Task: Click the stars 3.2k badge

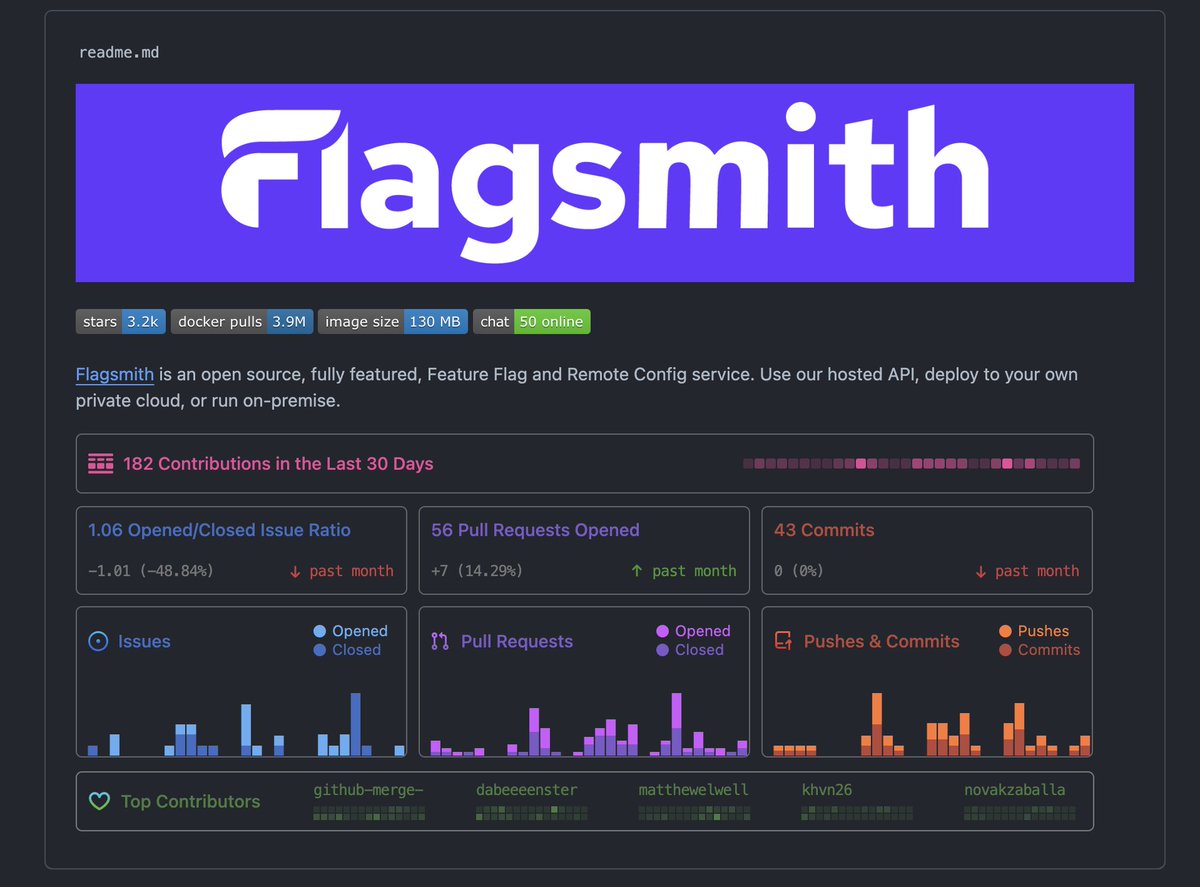Action: pyautogui.click(x=121, y=322)
